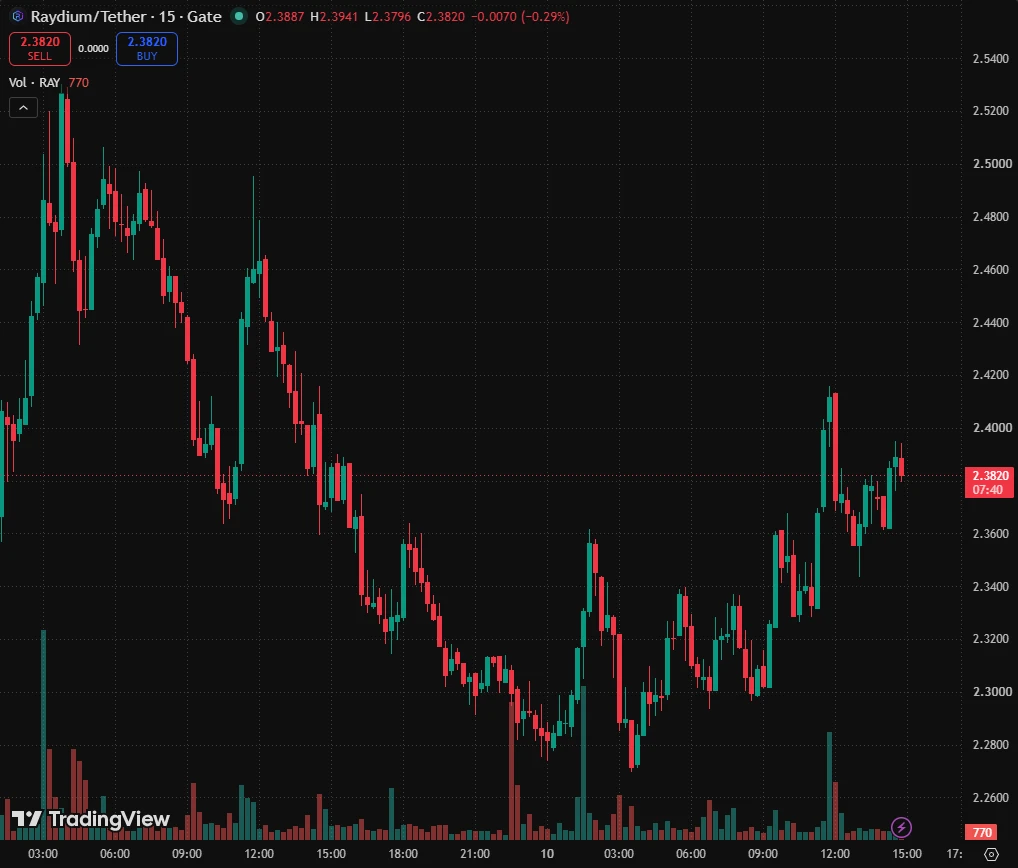Click the 2.5000 level on price scale
The image size is (1018, 868).
[991, 164]
